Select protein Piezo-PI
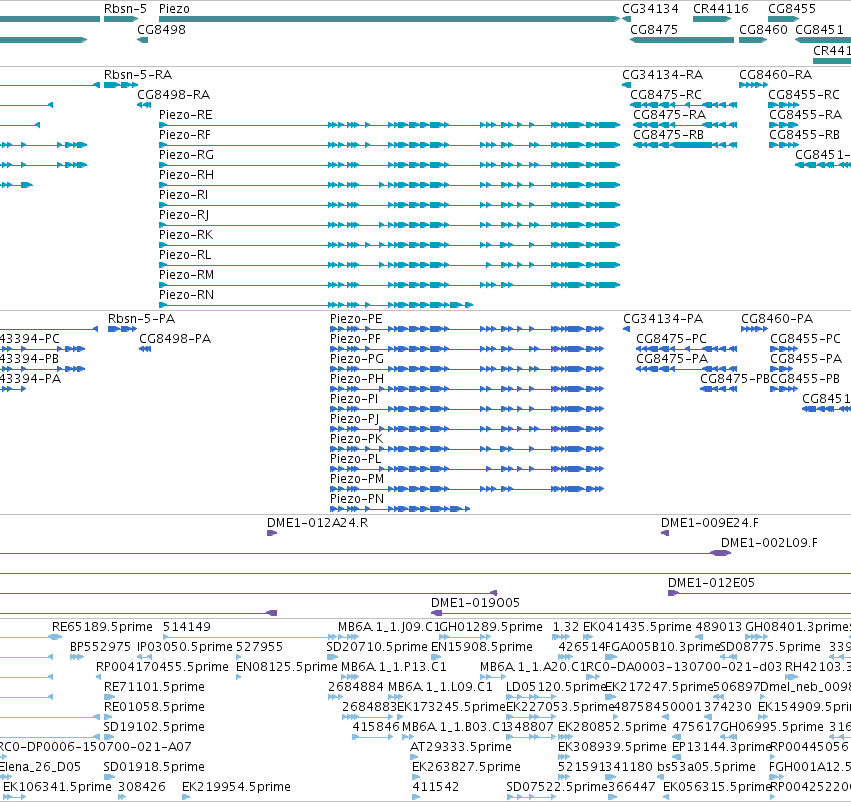This screenshot has width=851, height=802. tap(467, 409)
